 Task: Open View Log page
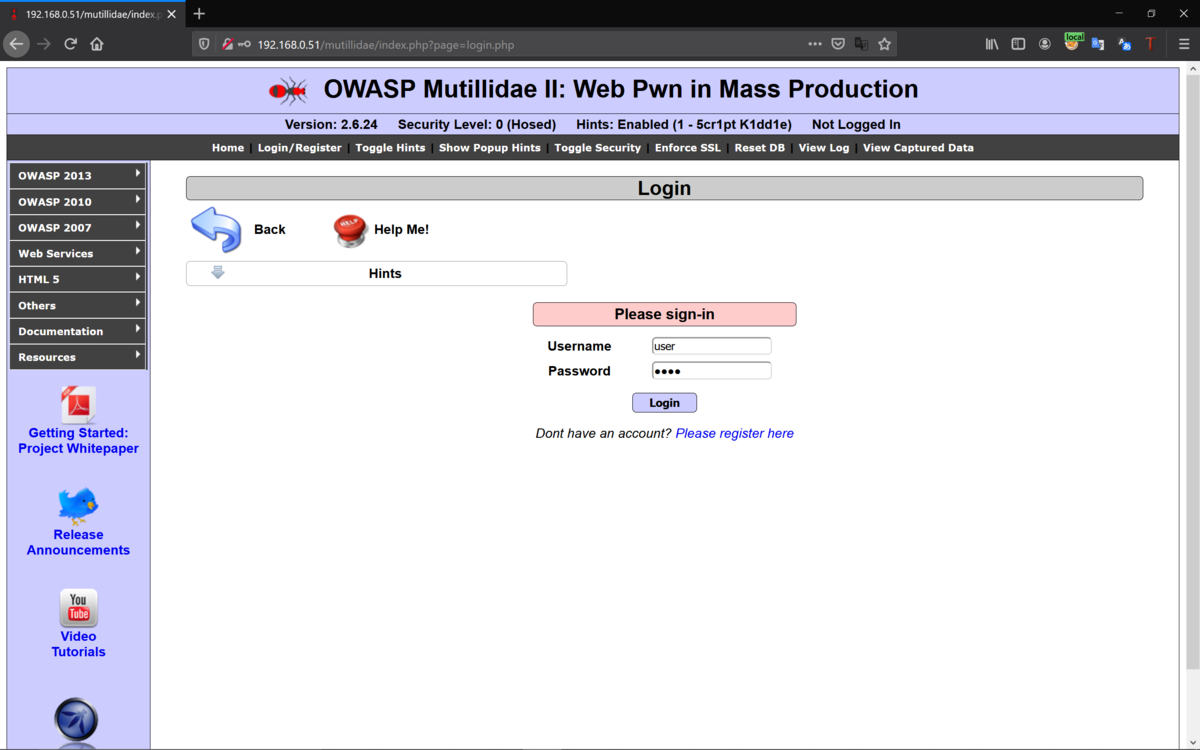824,148
